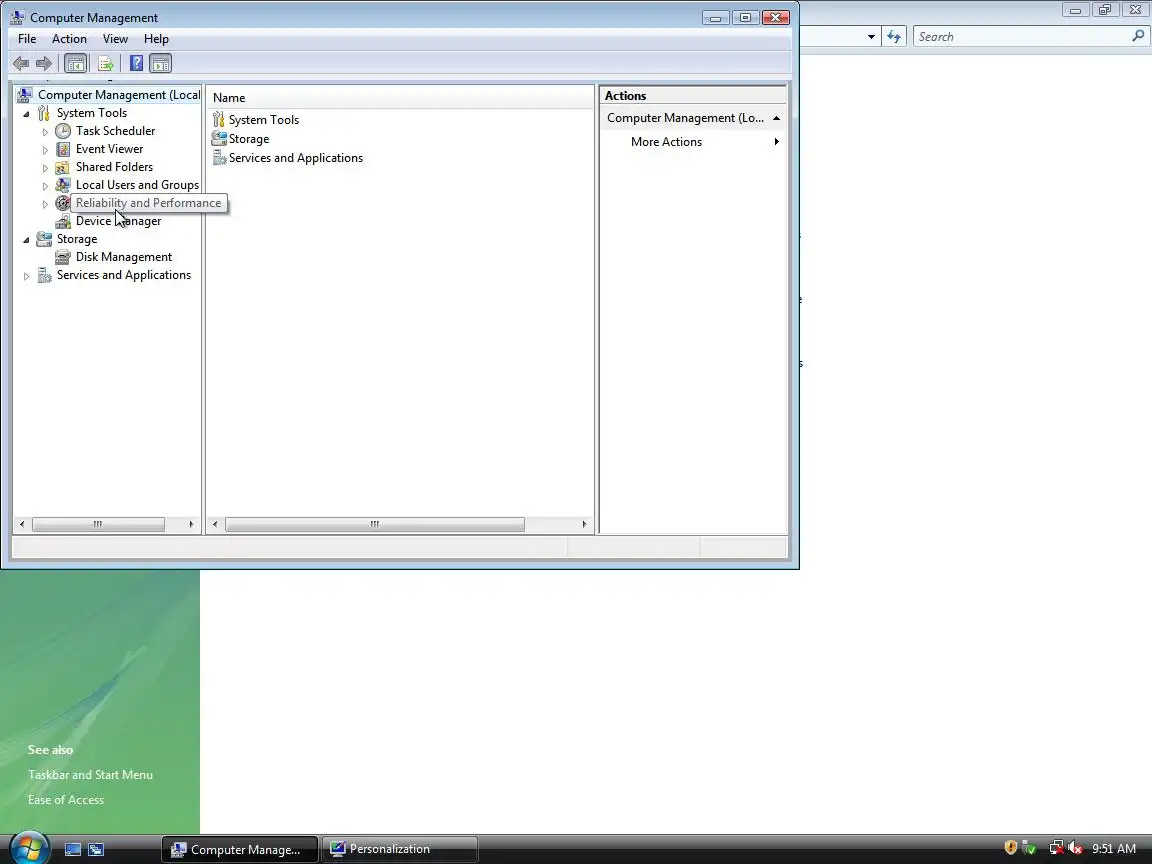Select Shared Folders in the tree
The image size is (1152, 864).
(x=114, y=167)
